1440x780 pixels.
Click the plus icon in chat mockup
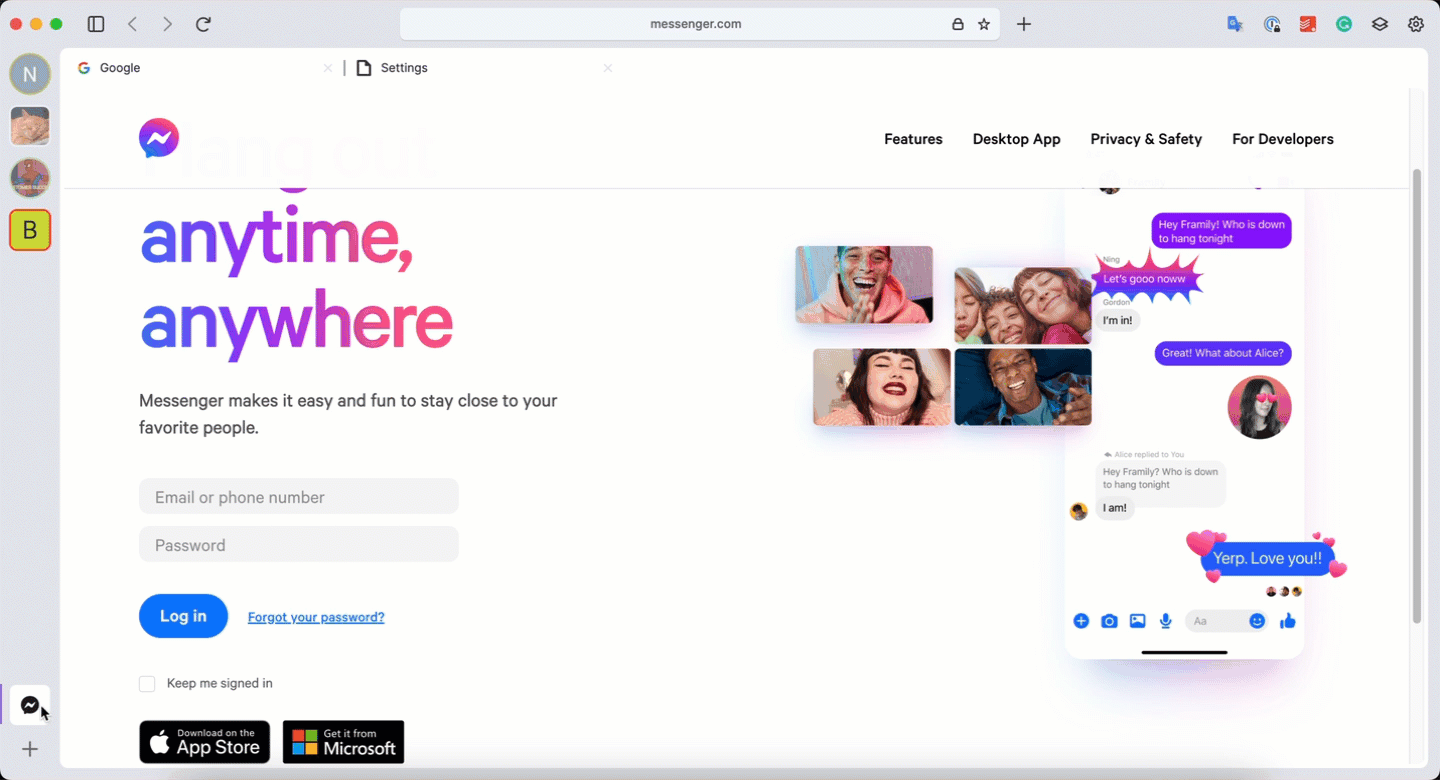[x=1081, y=621]
